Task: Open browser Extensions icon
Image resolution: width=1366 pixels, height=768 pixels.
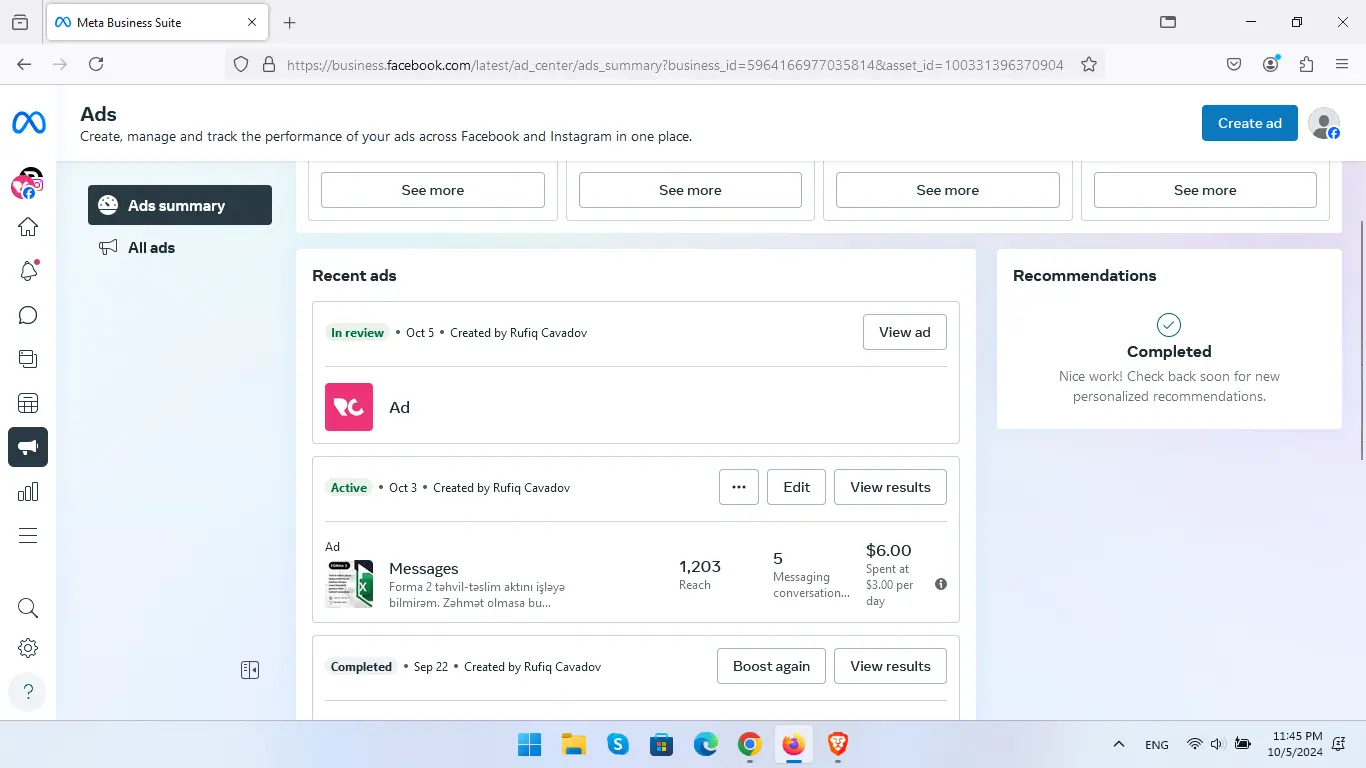Action: (1306, 64)
